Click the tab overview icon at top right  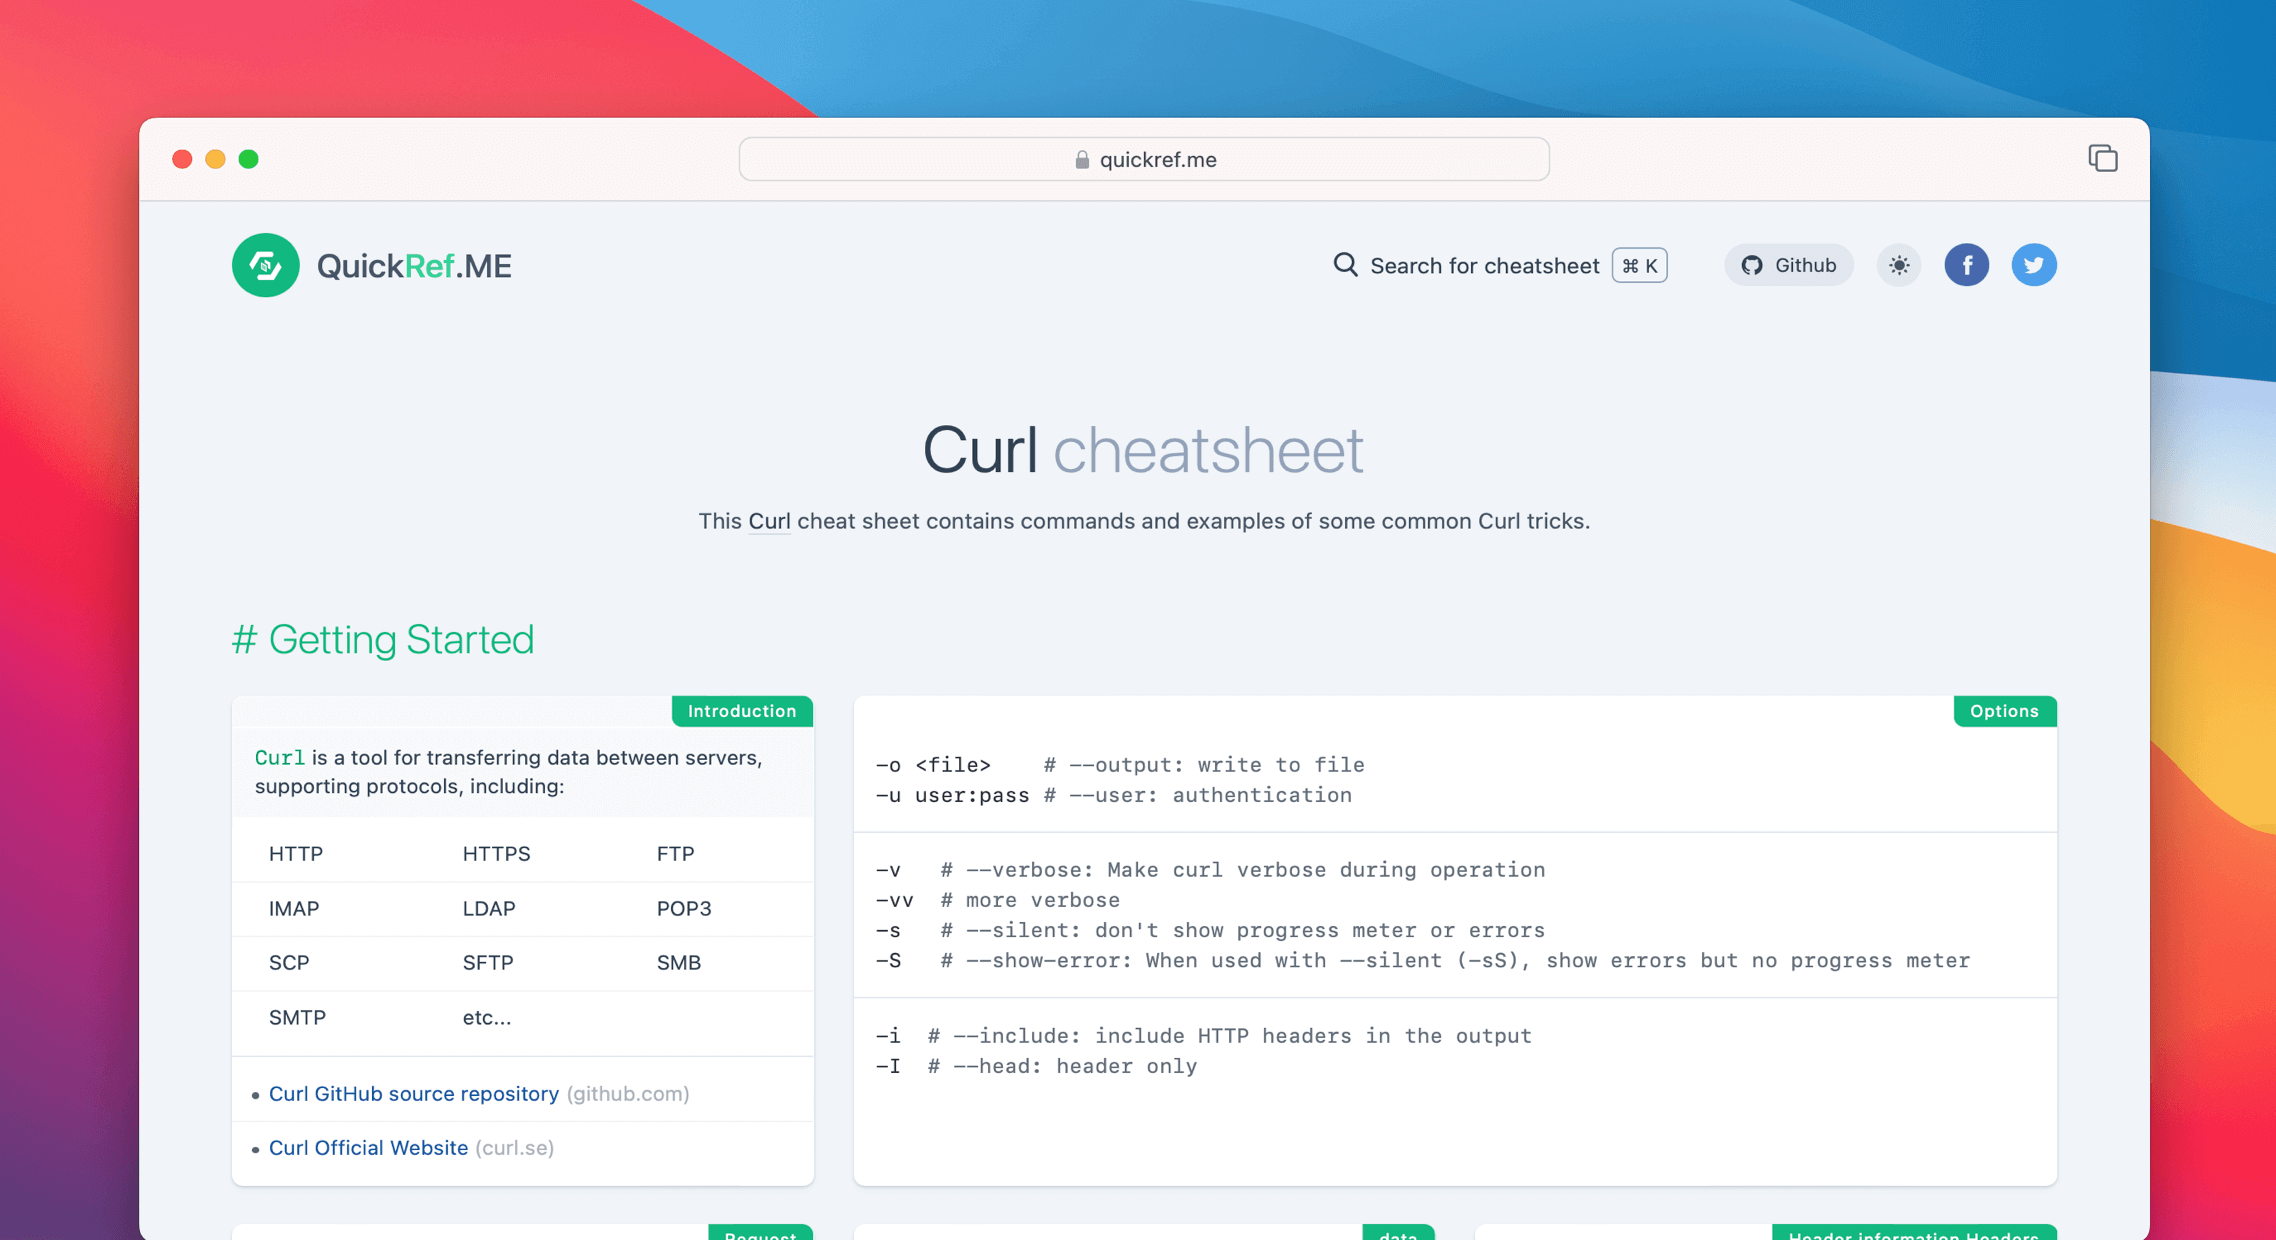tap(2103, 158)
